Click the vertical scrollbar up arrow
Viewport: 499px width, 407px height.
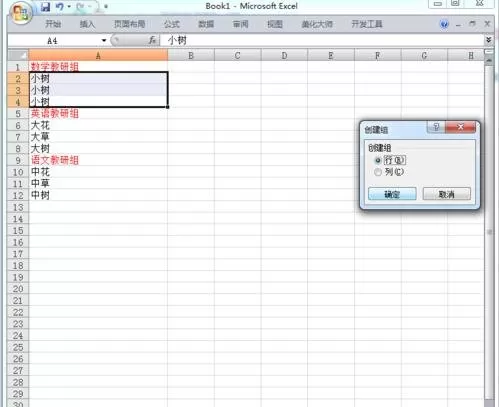tap(489, 61)
